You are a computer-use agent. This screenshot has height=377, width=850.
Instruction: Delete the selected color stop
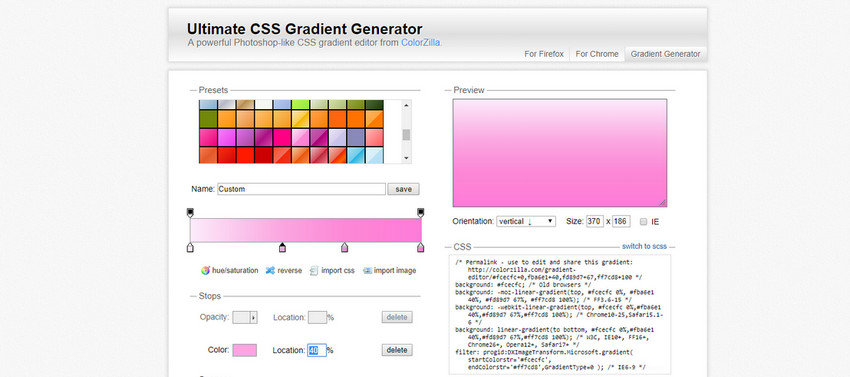pyautogui.click(x=397, y=350)
